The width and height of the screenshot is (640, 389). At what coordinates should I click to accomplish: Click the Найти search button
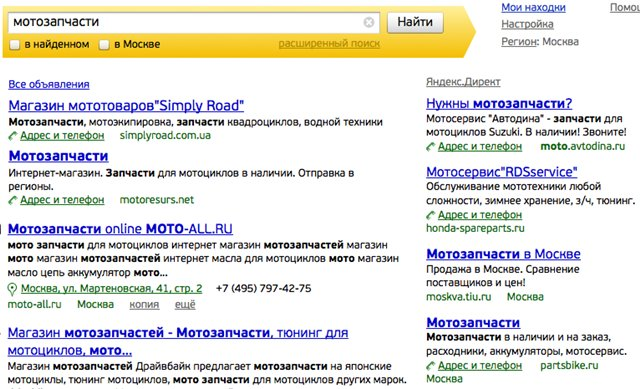pyautogui.click(x=415, y=22)
